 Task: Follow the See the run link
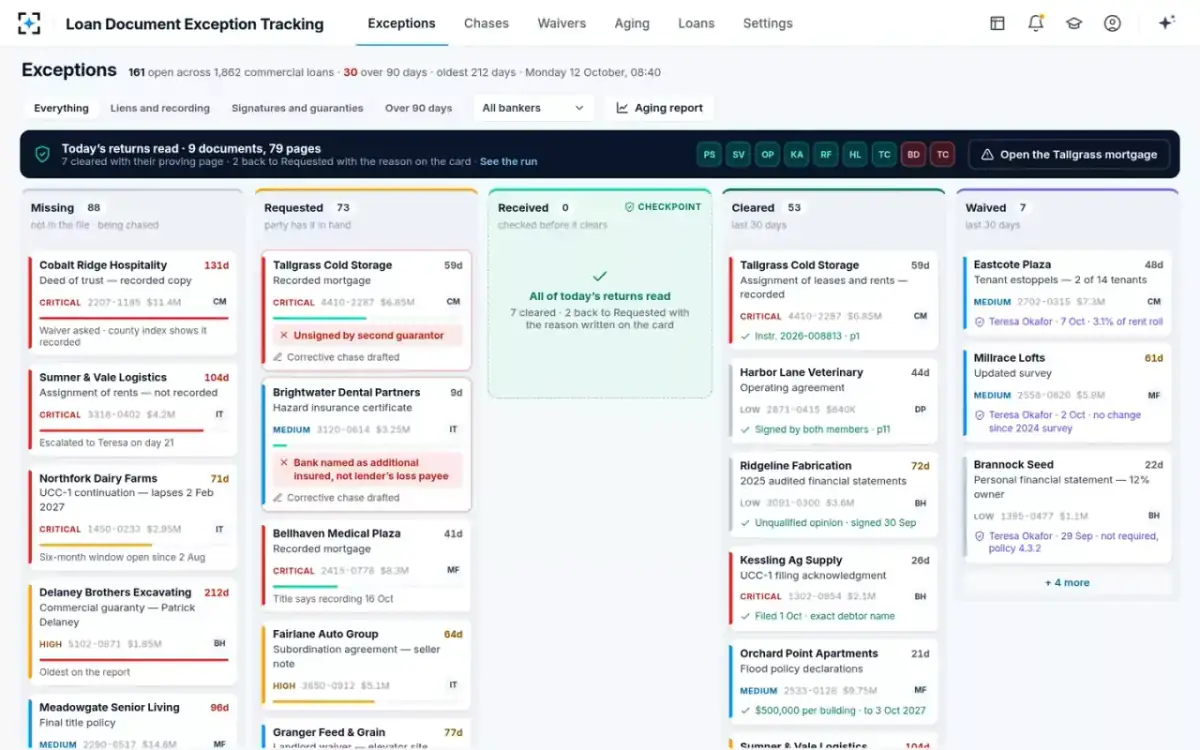[x=508, y=161]
